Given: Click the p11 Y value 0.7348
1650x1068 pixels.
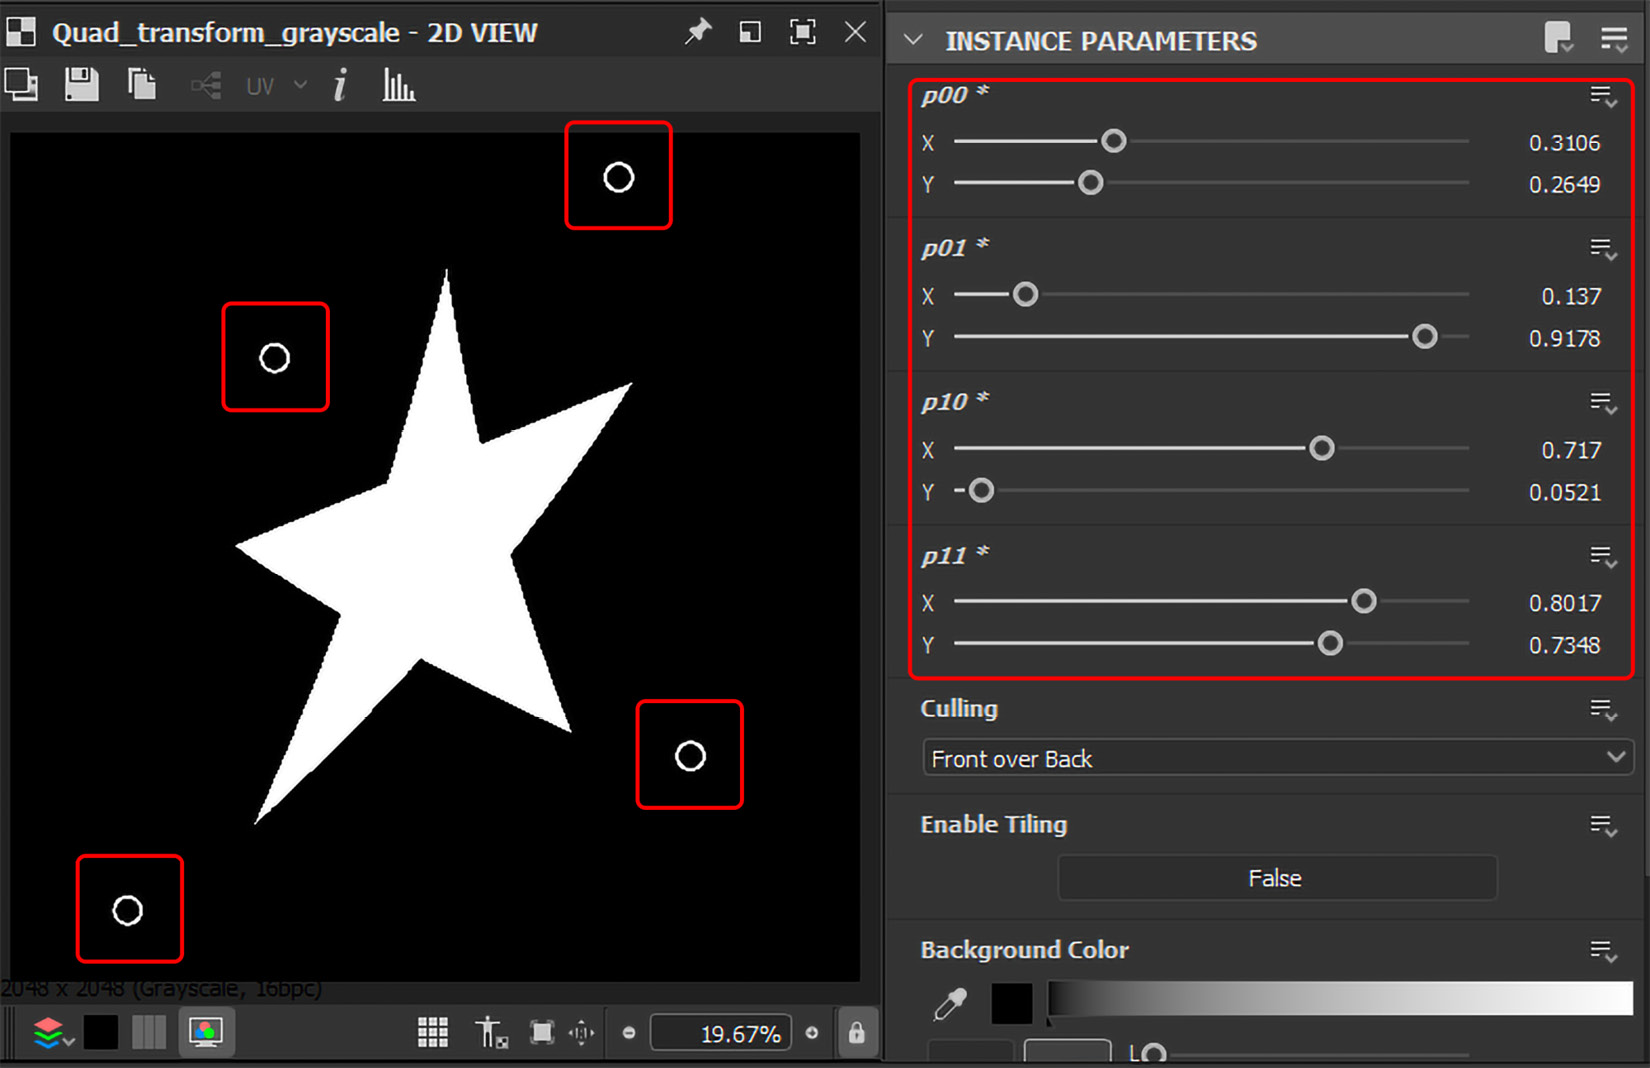Looking at the screenshot, I should (x=1564, y=646).
